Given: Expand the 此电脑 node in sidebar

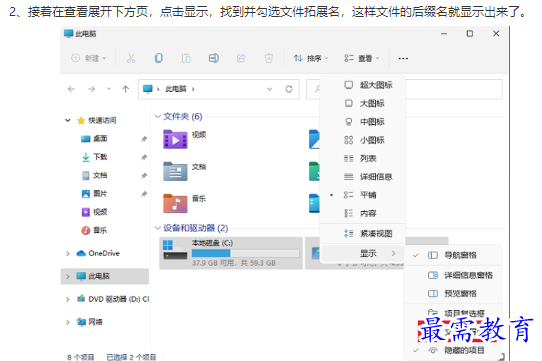Looking at the screenshot, I should tap(68, 276).
